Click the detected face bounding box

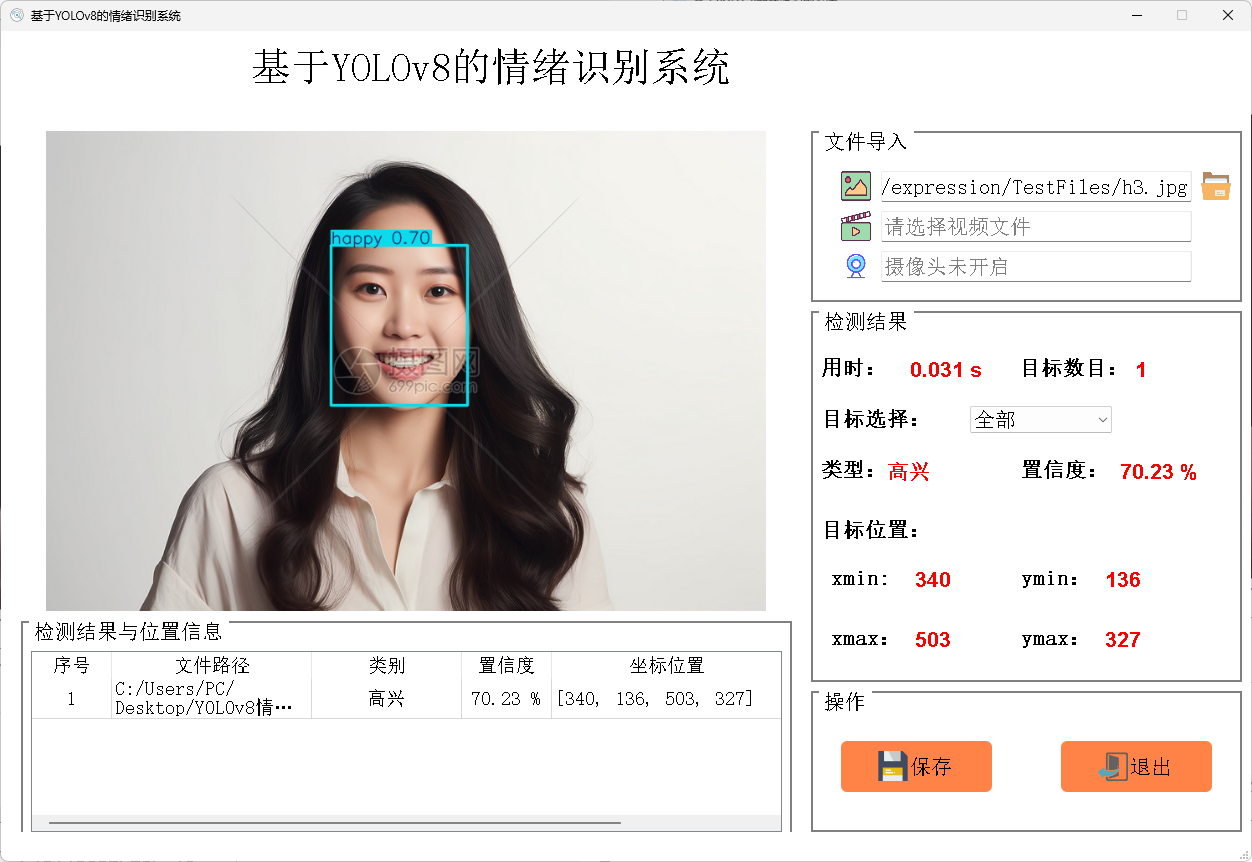pyautogui.click(x=399, y=325)
